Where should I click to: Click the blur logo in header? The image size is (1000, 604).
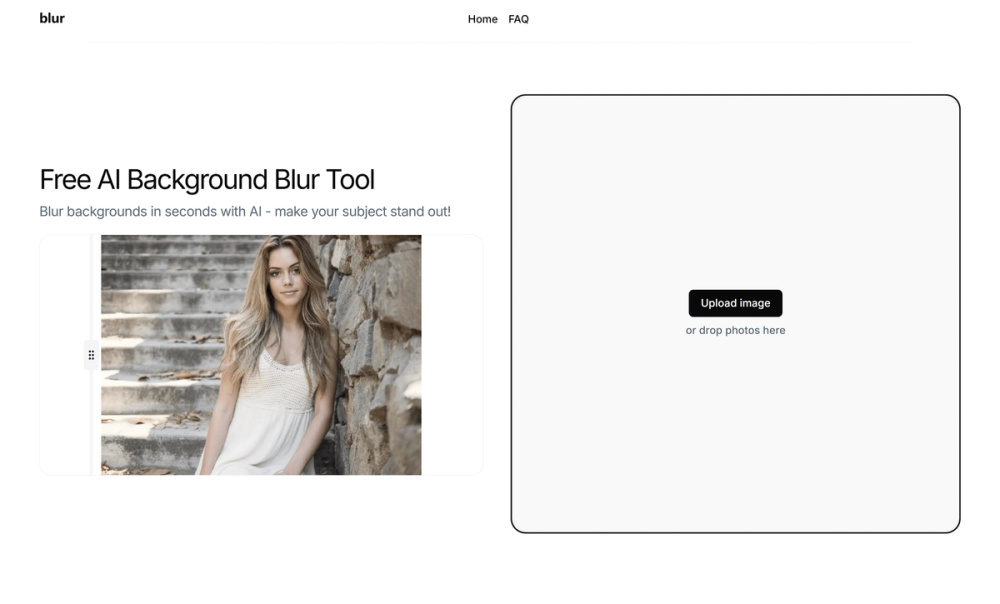(x=52, y=18)
